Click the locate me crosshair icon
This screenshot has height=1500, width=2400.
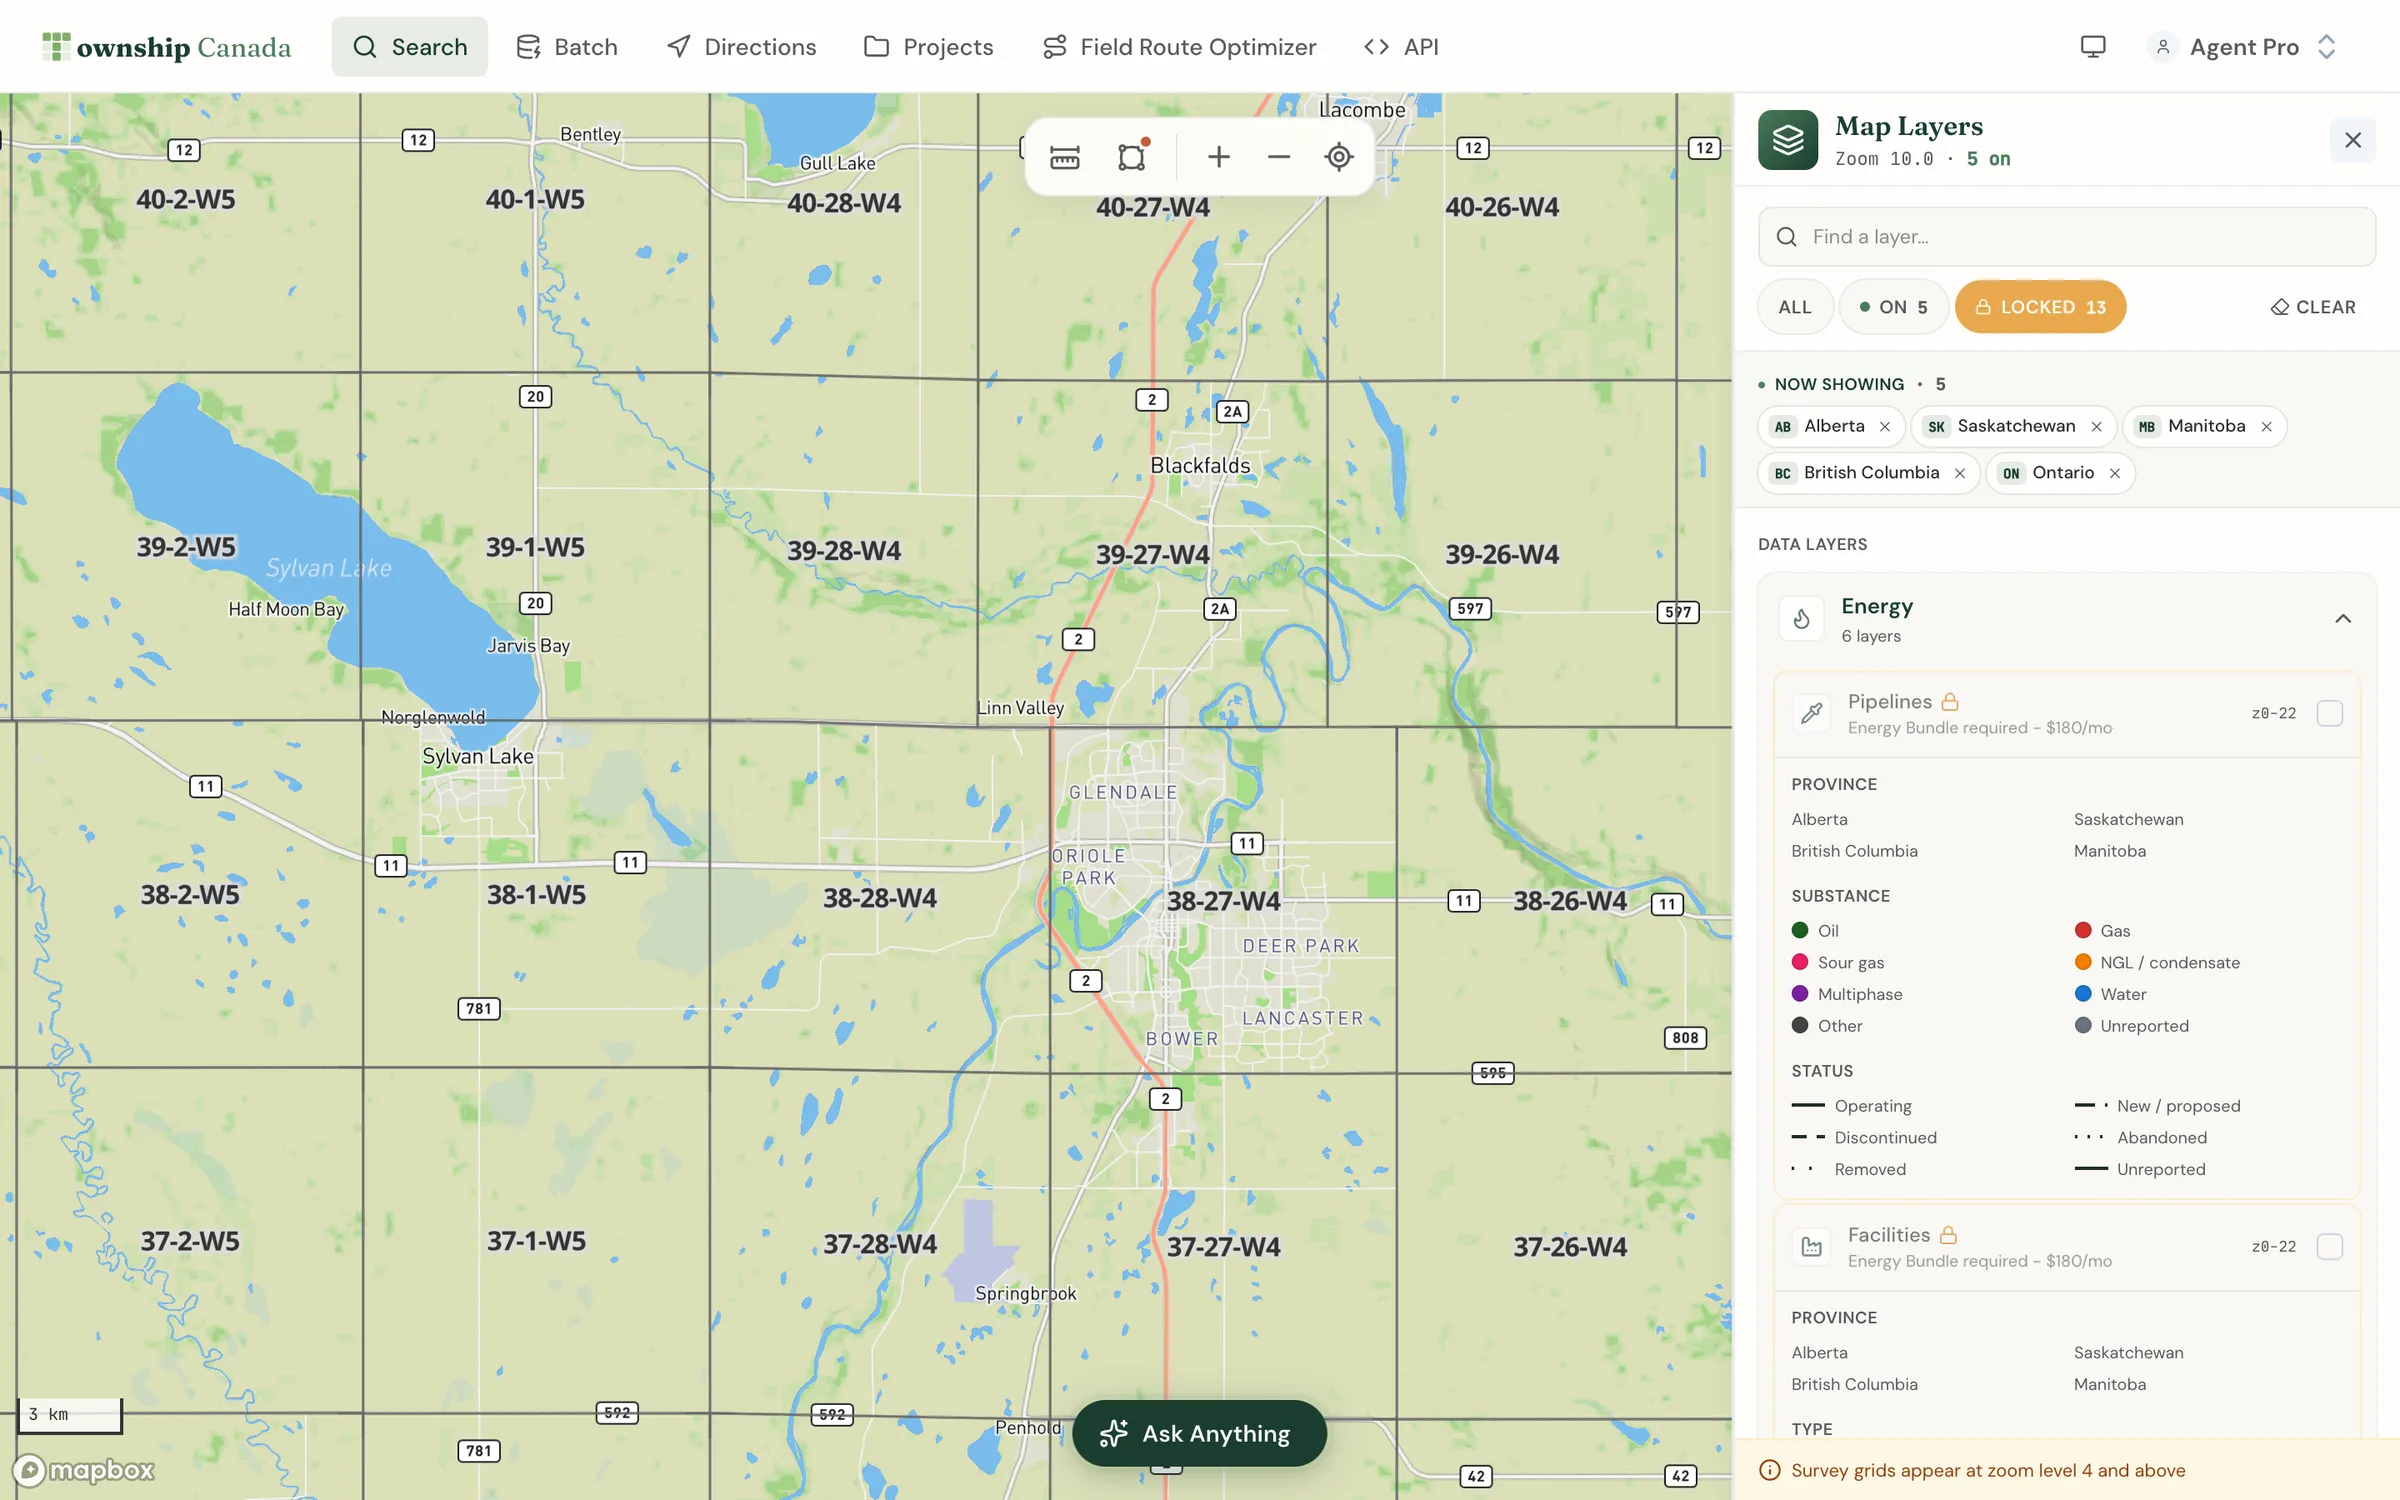tap(1338, 157)
